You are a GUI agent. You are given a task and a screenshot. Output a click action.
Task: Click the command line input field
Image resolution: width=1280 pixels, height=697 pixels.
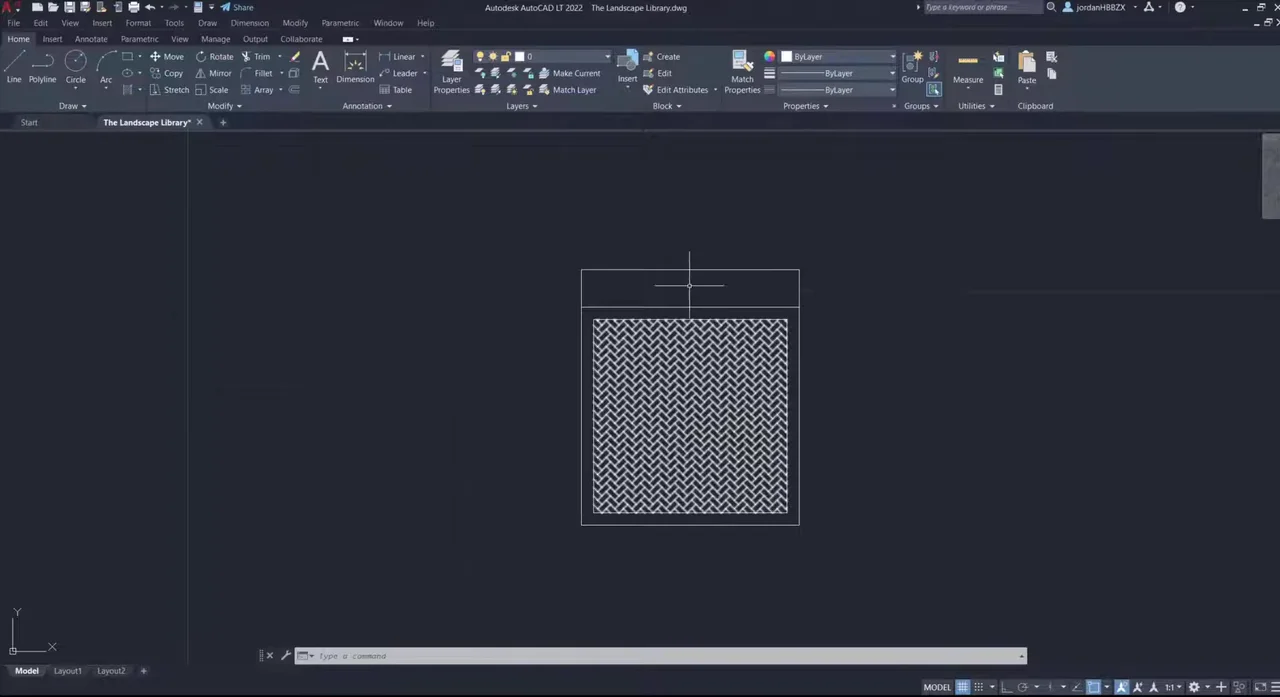(660, 656)
